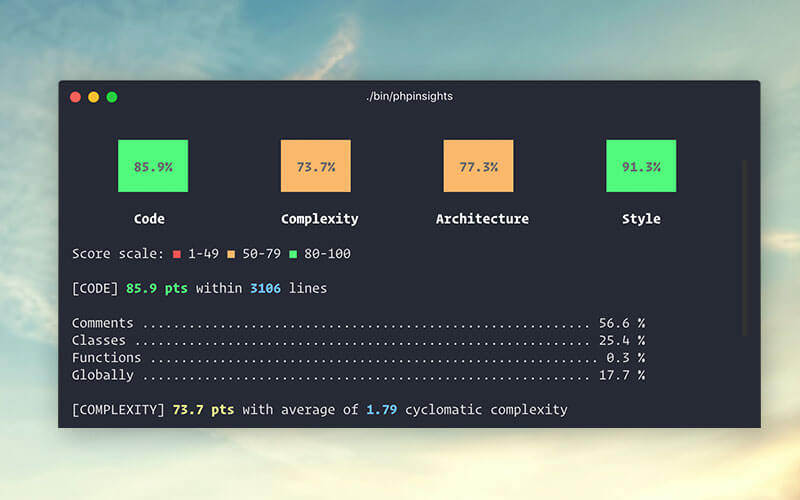This screenshot has width=800, height=500.
Task: Click the ./bin/phpinsights window title
Action: [x=409, y=96]
